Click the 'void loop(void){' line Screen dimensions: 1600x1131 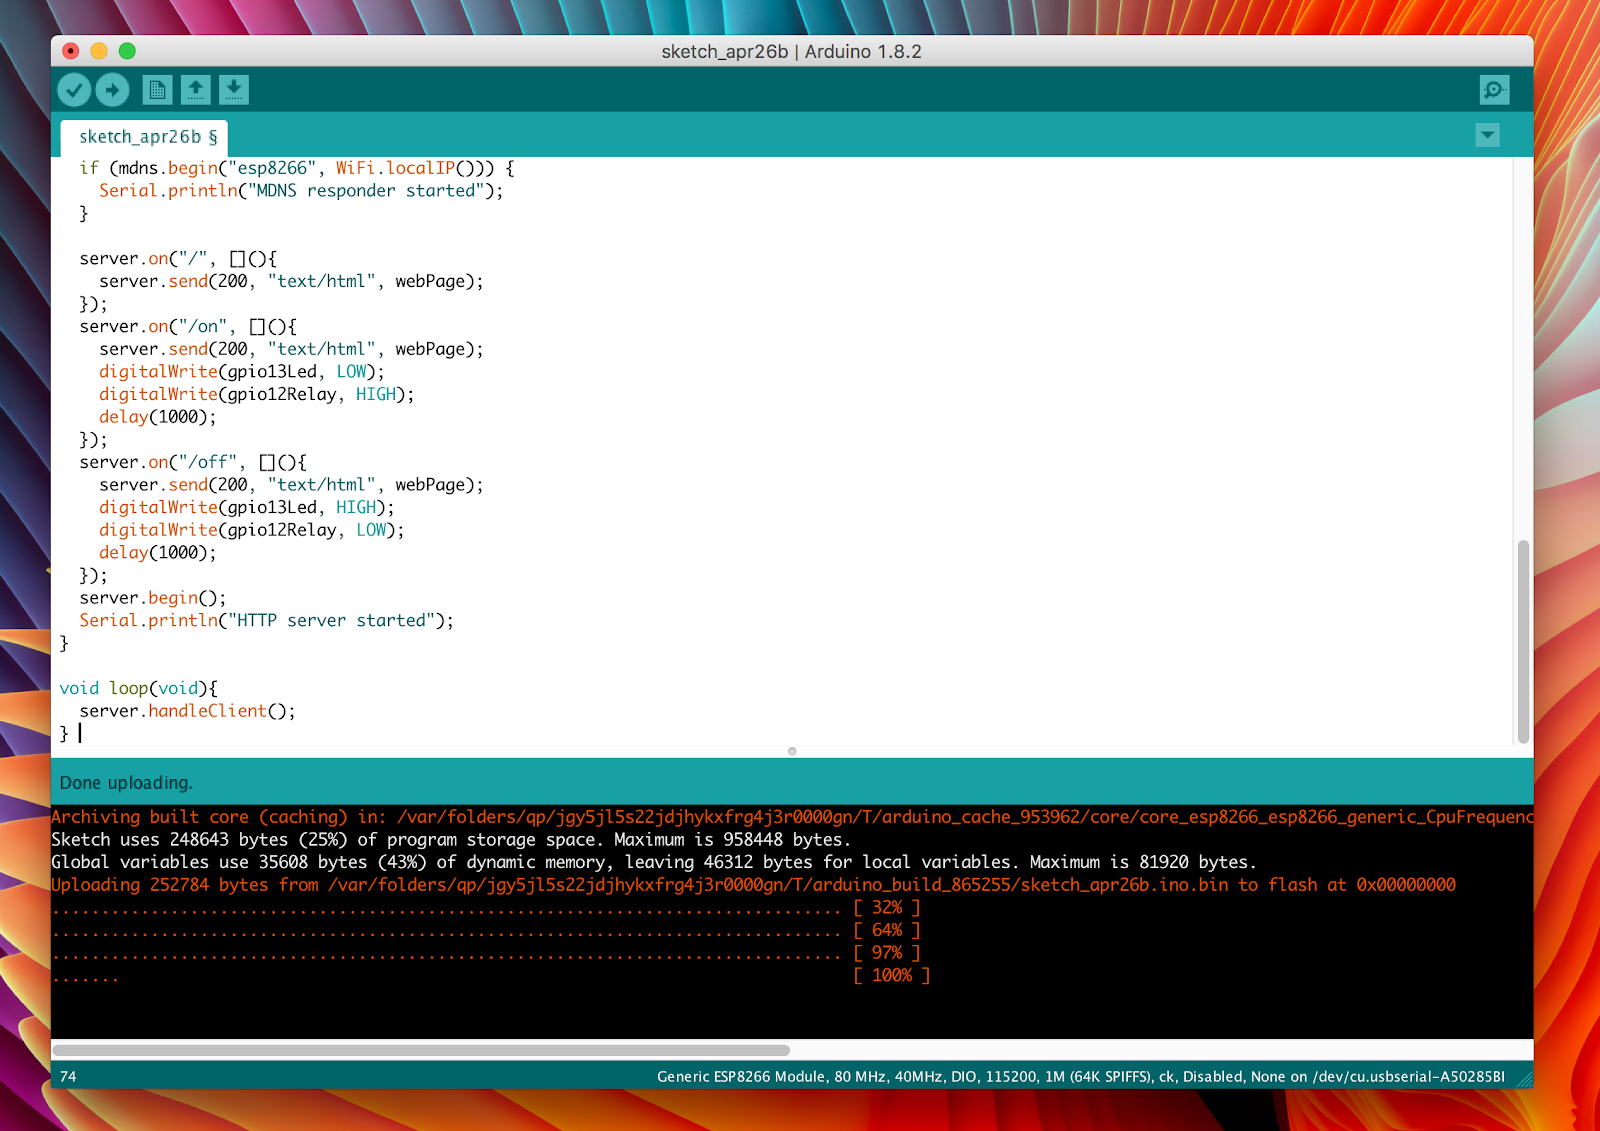[138, 688]
